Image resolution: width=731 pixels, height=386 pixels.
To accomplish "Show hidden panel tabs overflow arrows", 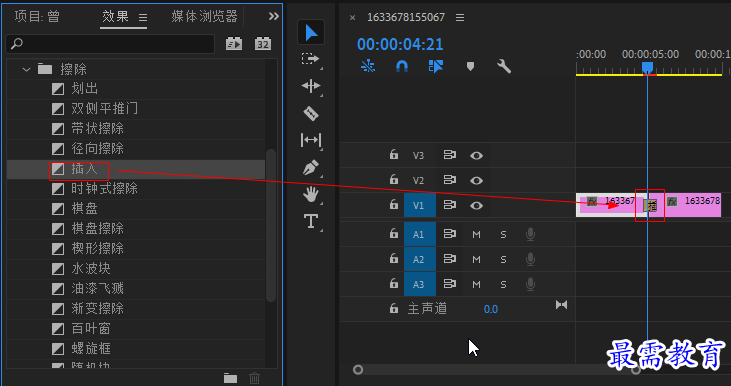I will point(274,17).
